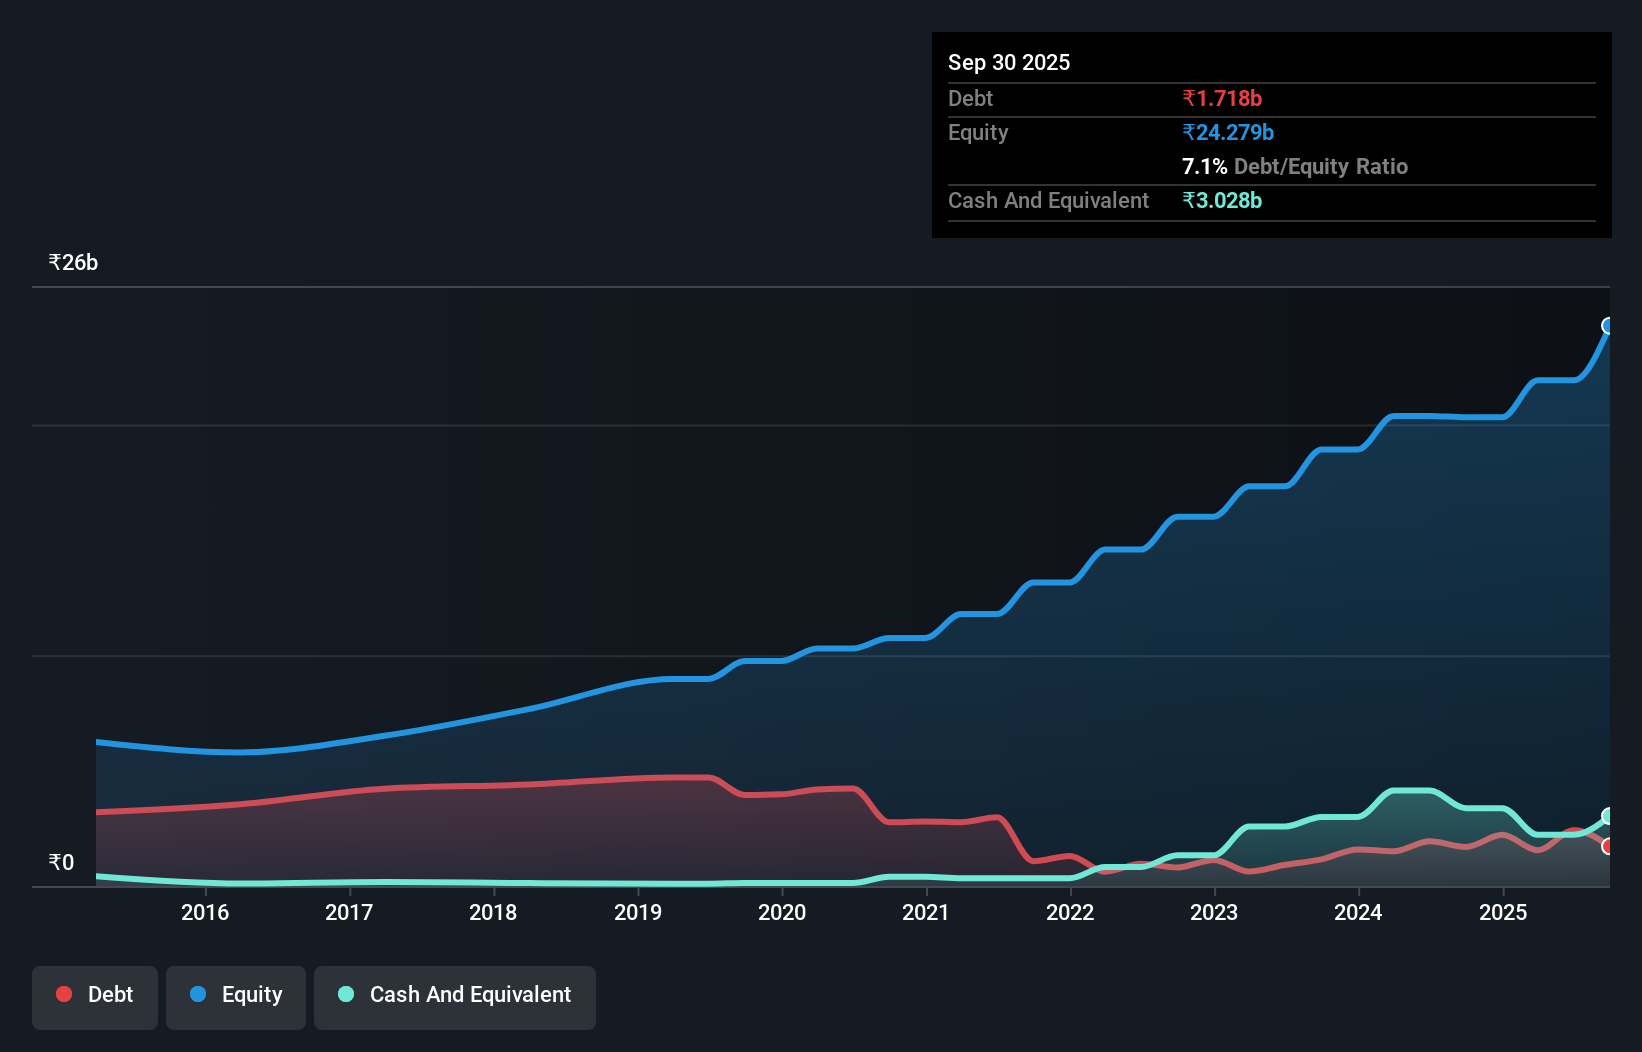Click the Sep 30 2025 tooltip date
1642x1052 pixels.
click(1009, 62)
